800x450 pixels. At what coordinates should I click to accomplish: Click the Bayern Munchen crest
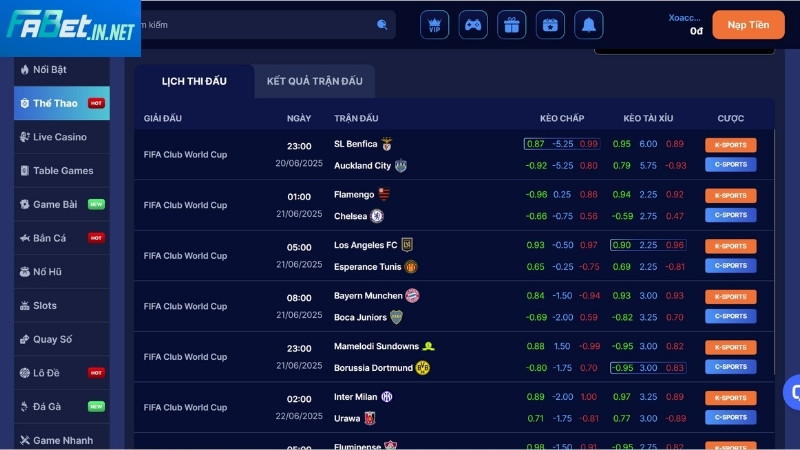(x=412, y=295)
